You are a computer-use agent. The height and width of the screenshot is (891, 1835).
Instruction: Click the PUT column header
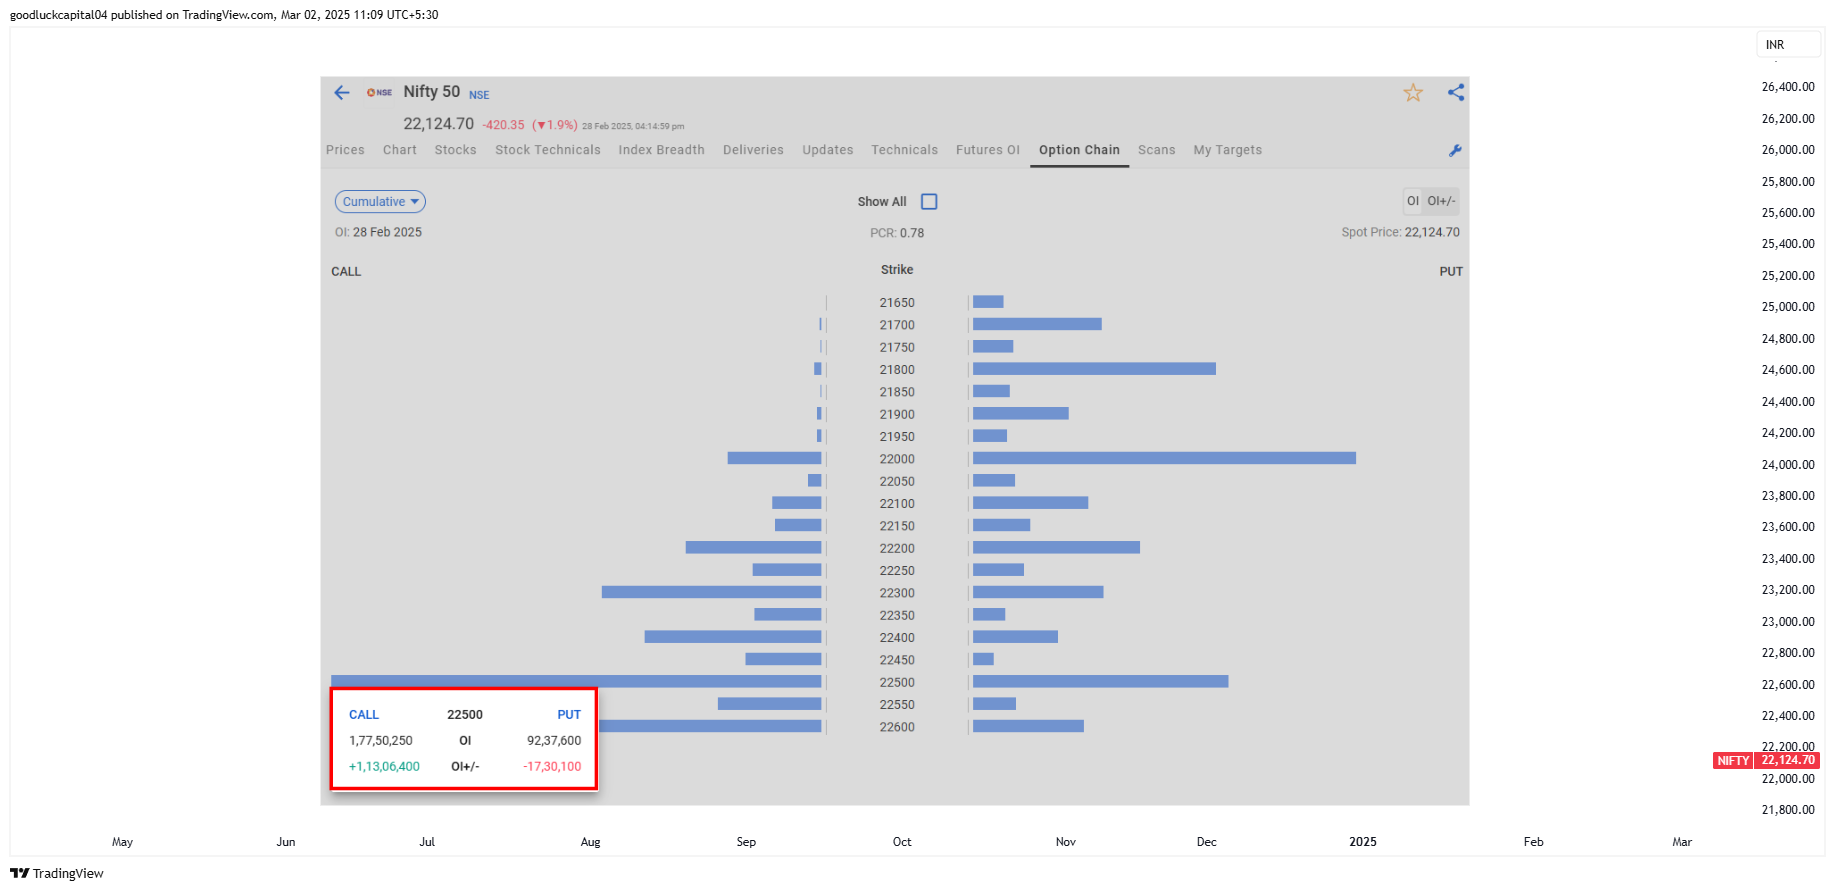point(1451,272)
